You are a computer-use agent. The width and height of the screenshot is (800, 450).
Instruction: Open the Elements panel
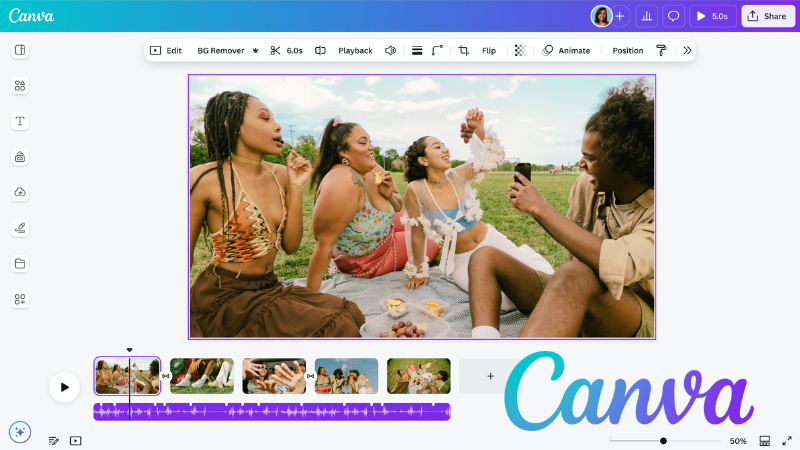coord(20,86)
